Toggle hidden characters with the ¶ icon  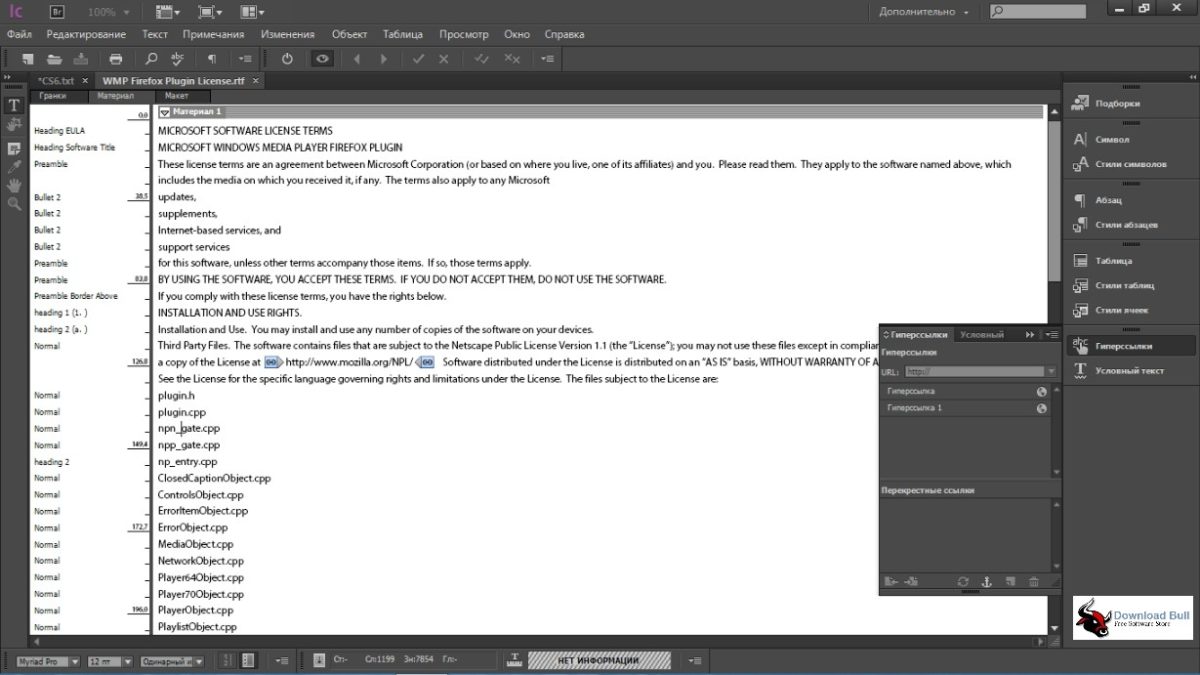(x=211, y=59)
